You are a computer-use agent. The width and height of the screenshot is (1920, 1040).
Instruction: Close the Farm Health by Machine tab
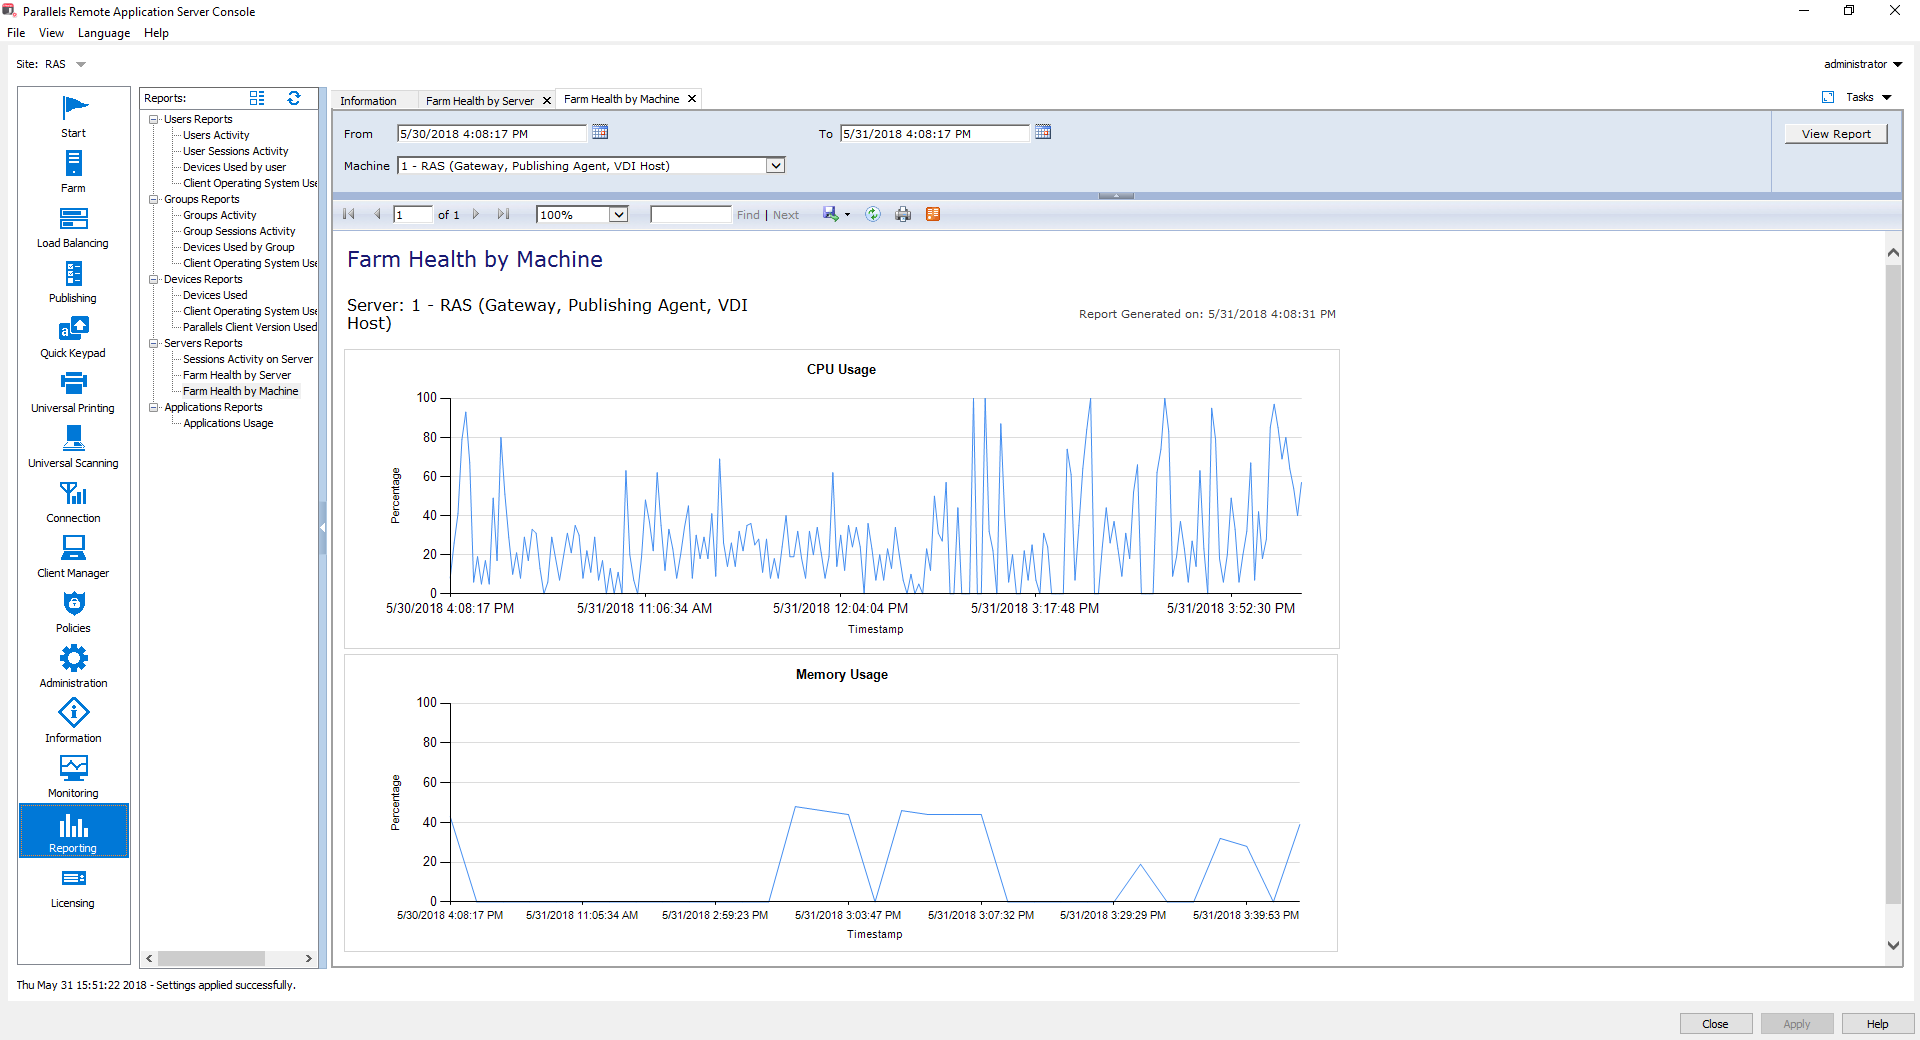692,99
